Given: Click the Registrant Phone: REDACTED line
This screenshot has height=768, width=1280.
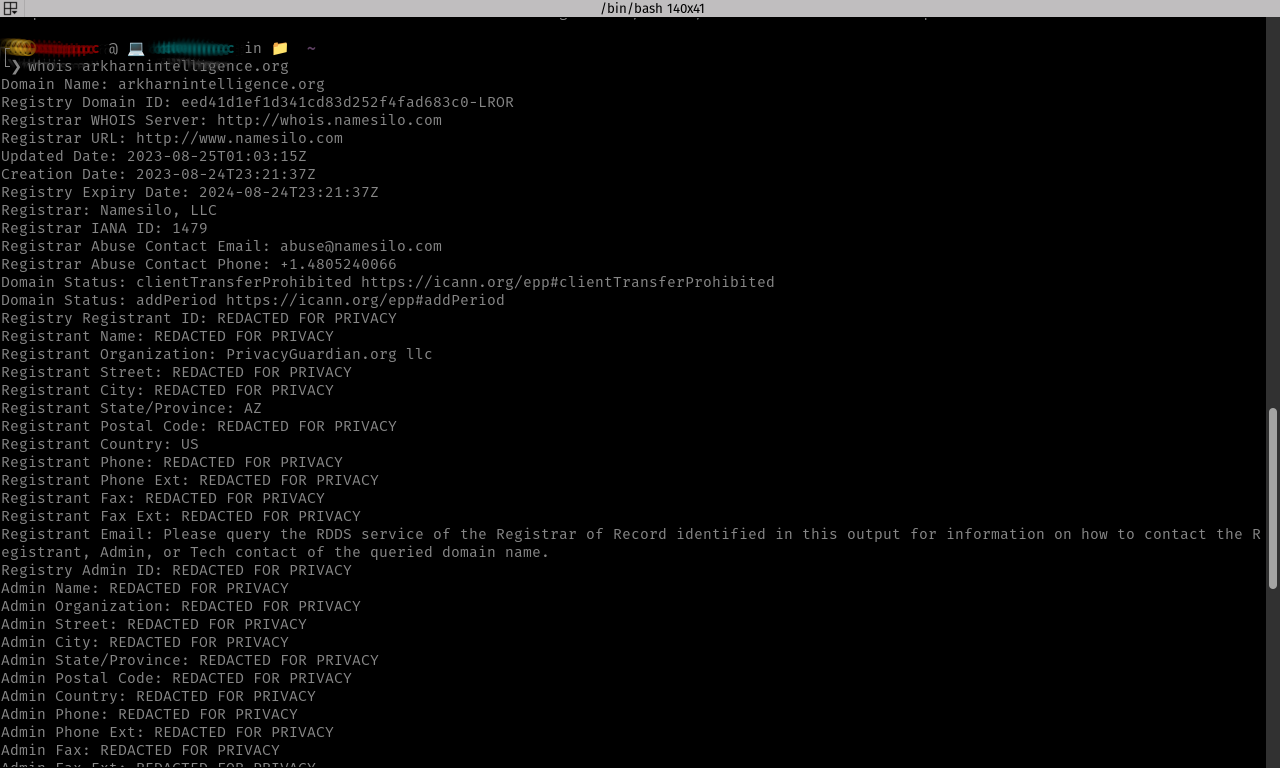Looking at the screenshot, I should [x=172, y=462].
